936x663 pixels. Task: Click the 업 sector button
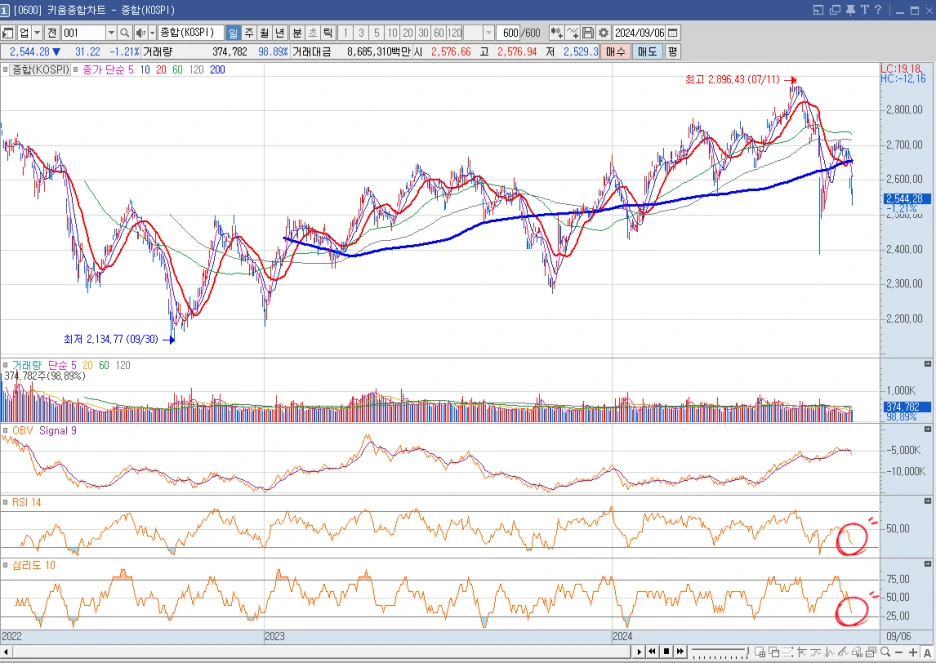(x=24, y=33)
